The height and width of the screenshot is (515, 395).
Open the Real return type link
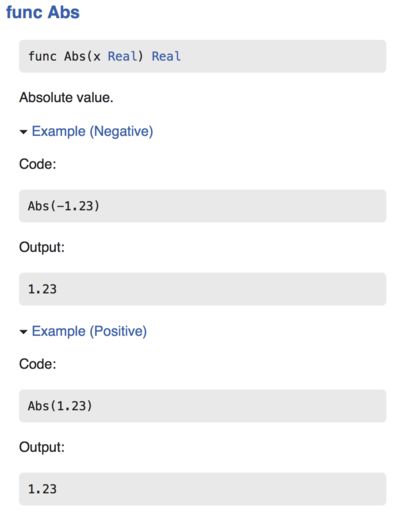tap(166, 56)
